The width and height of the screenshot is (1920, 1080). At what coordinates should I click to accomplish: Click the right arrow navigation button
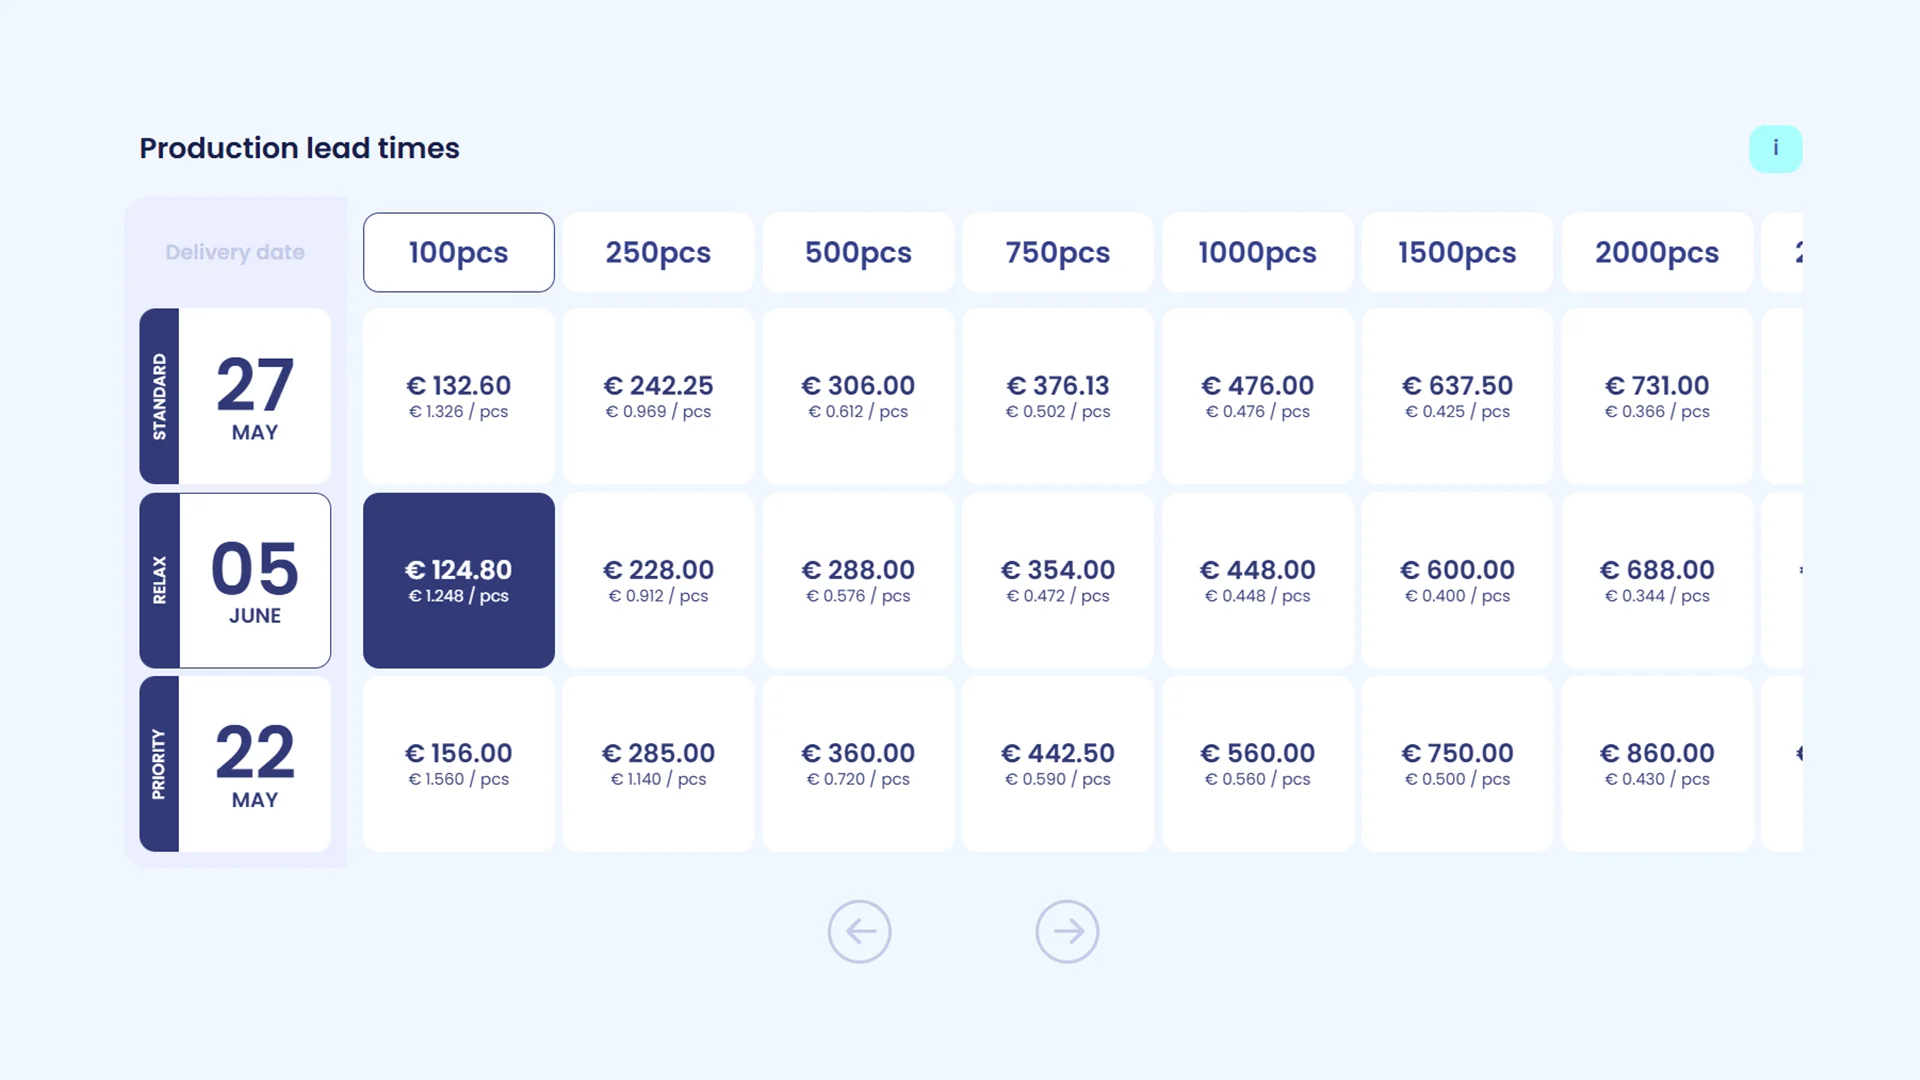point(1067,932)
